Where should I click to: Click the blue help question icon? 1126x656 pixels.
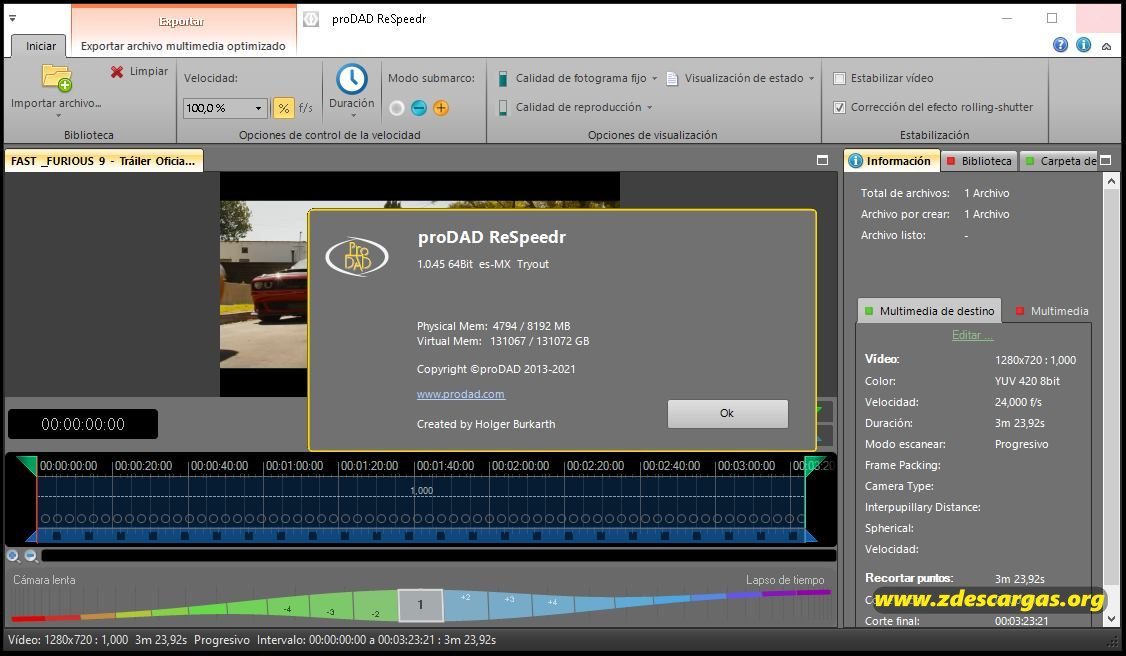click(1061, 44)
